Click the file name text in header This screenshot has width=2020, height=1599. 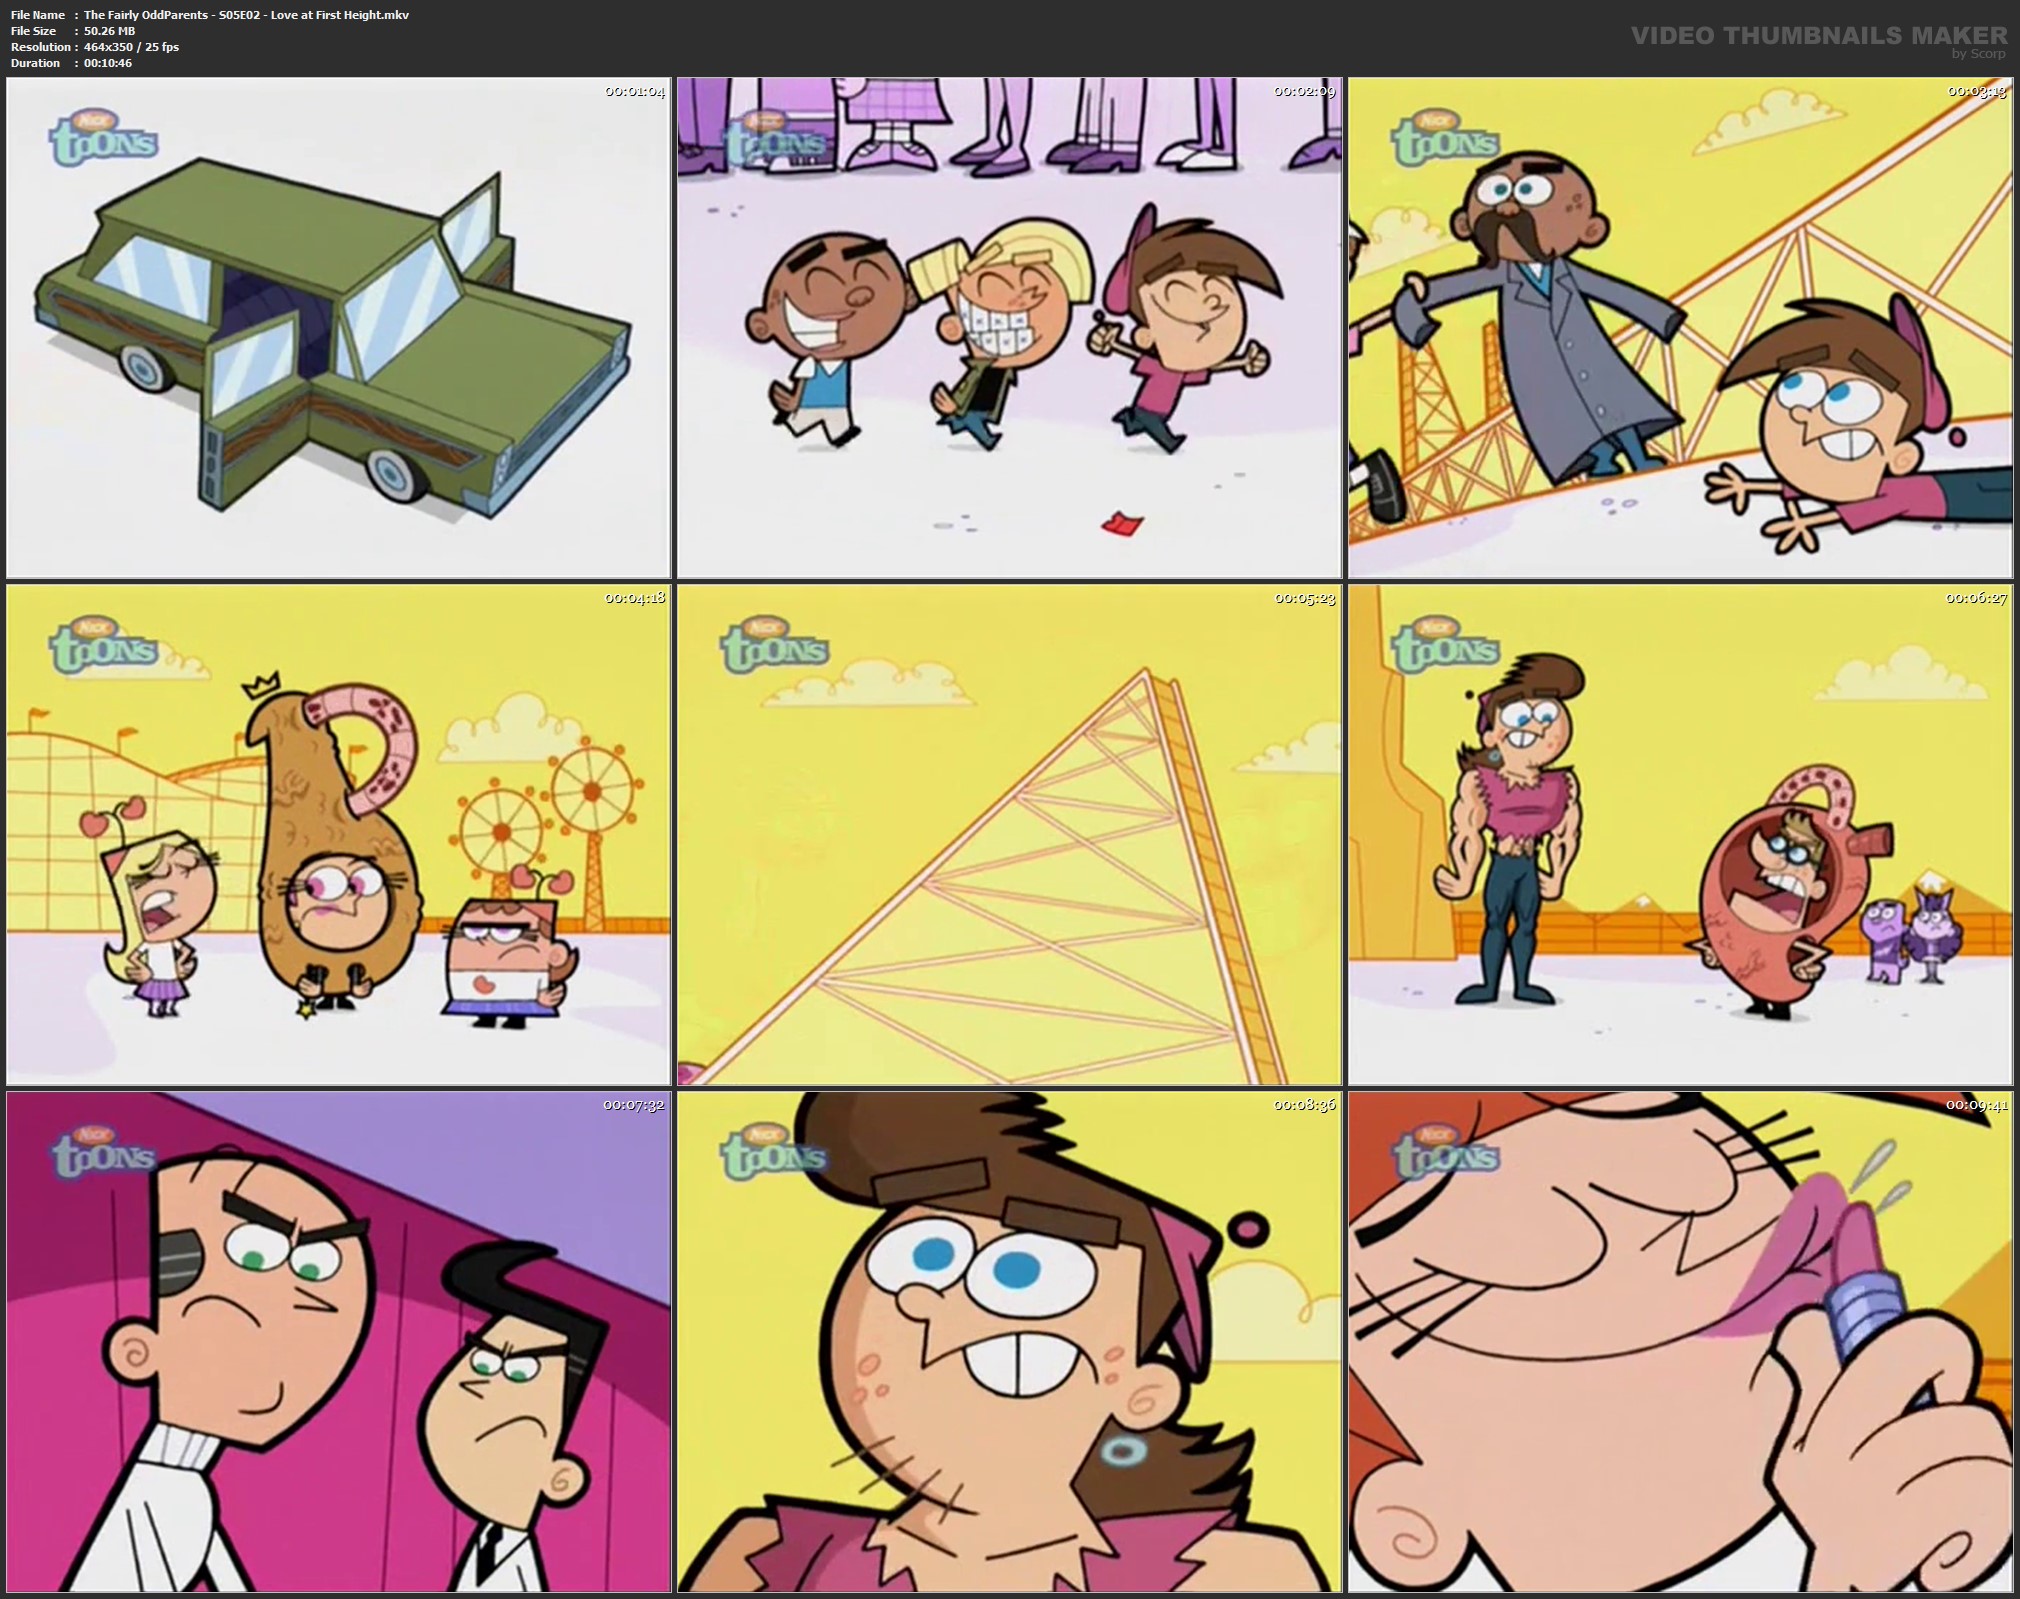pyautogui.click(x=246, y=15)
